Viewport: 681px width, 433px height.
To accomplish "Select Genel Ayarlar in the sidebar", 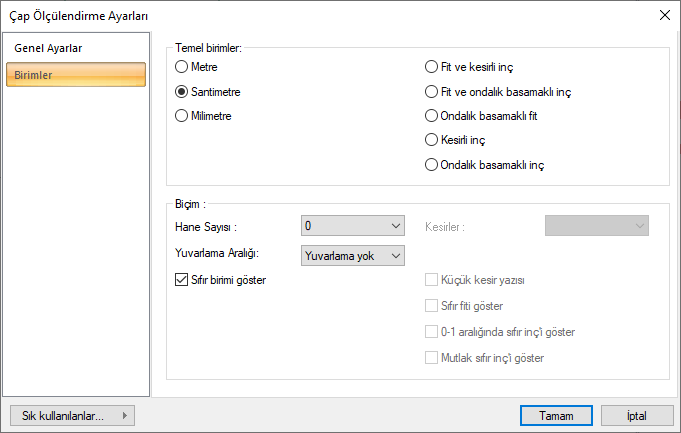I will 48,48.
